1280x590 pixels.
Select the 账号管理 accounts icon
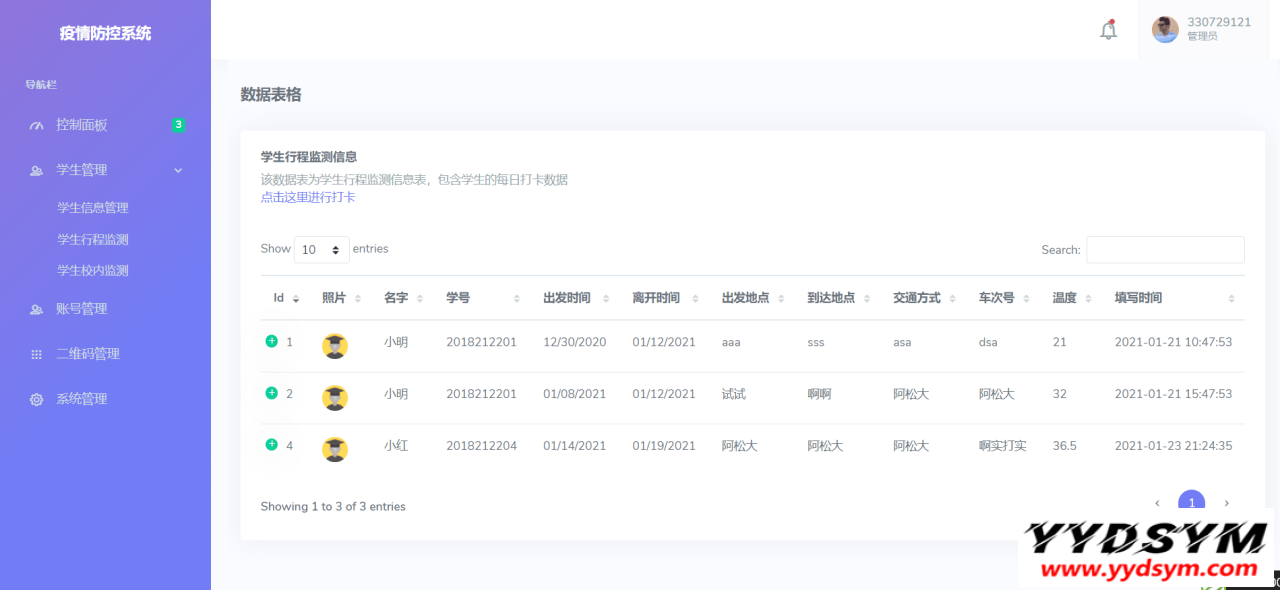[x=37, y=308]
